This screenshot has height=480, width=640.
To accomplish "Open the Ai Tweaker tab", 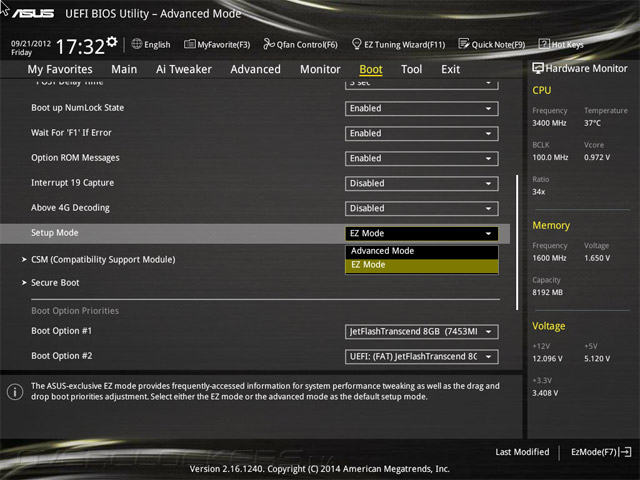I will (184, 69).
